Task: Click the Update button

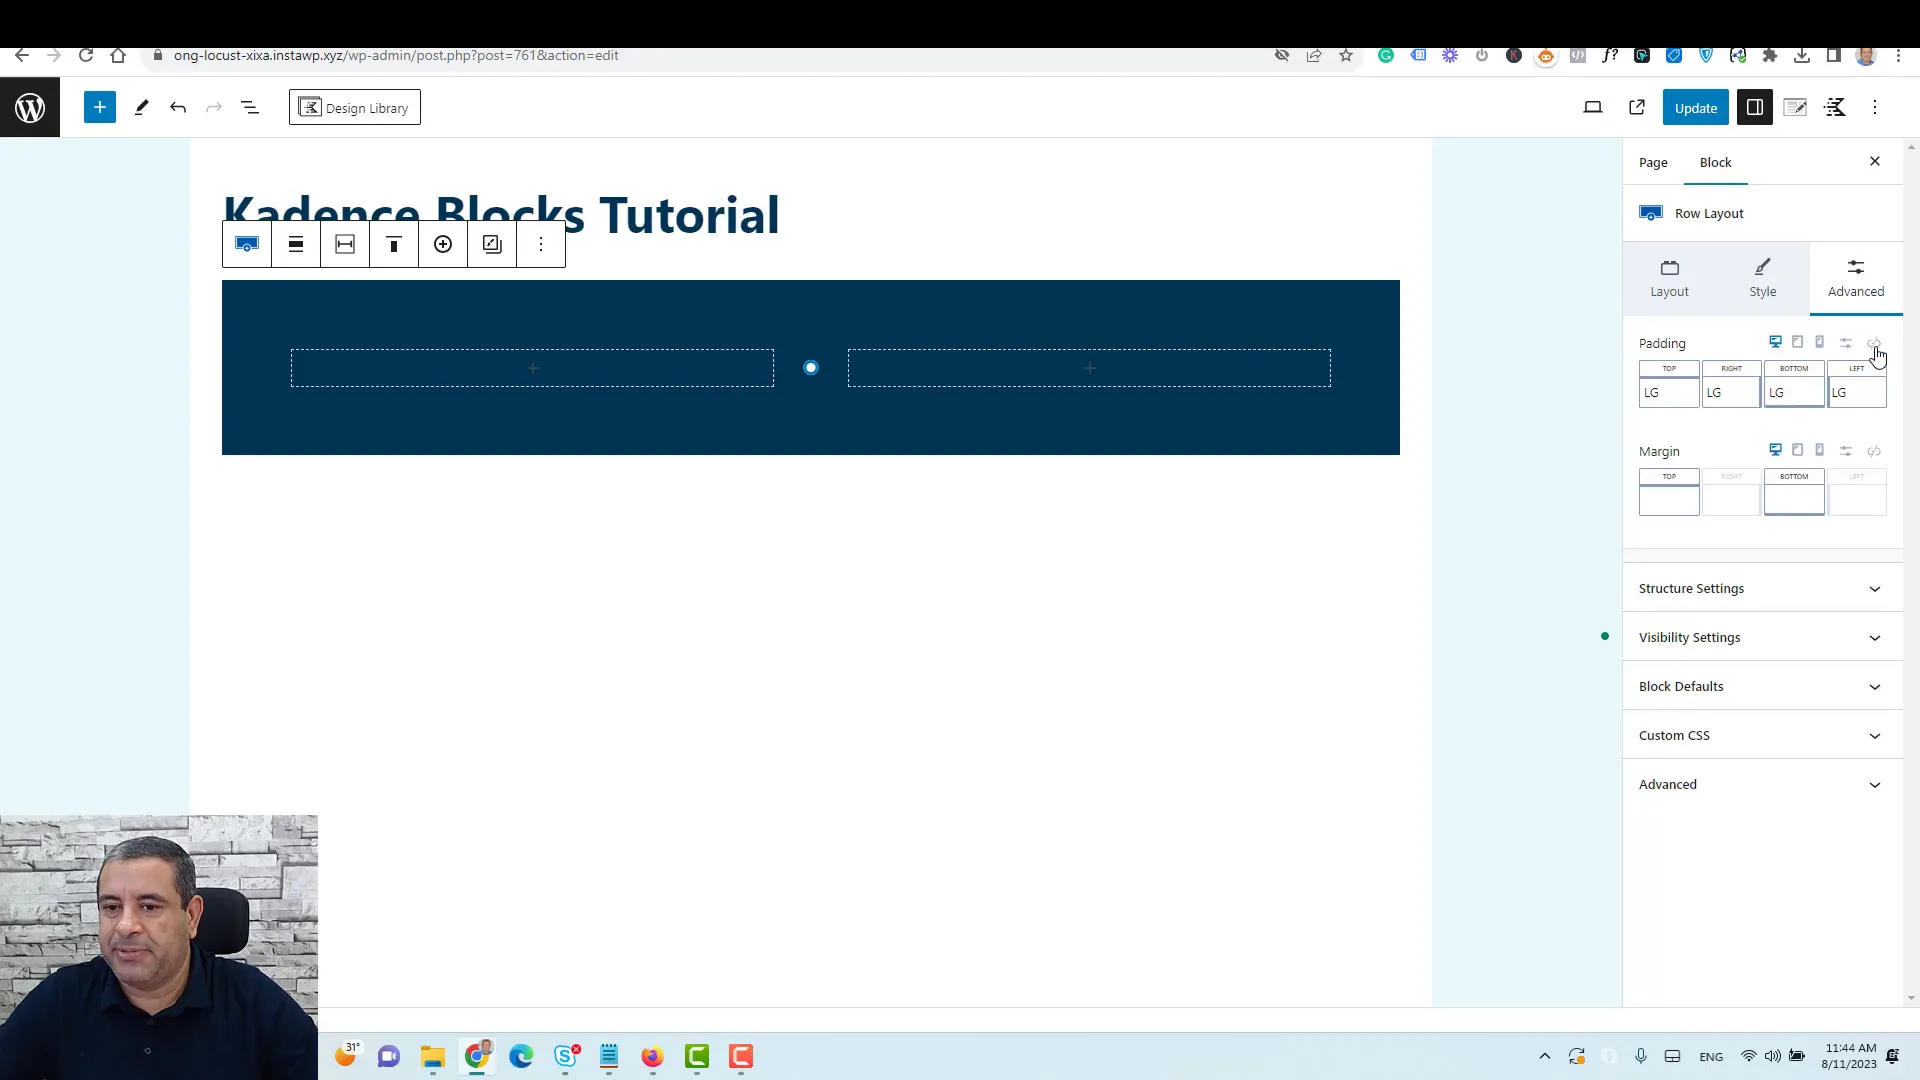Action: [1696, 107]
